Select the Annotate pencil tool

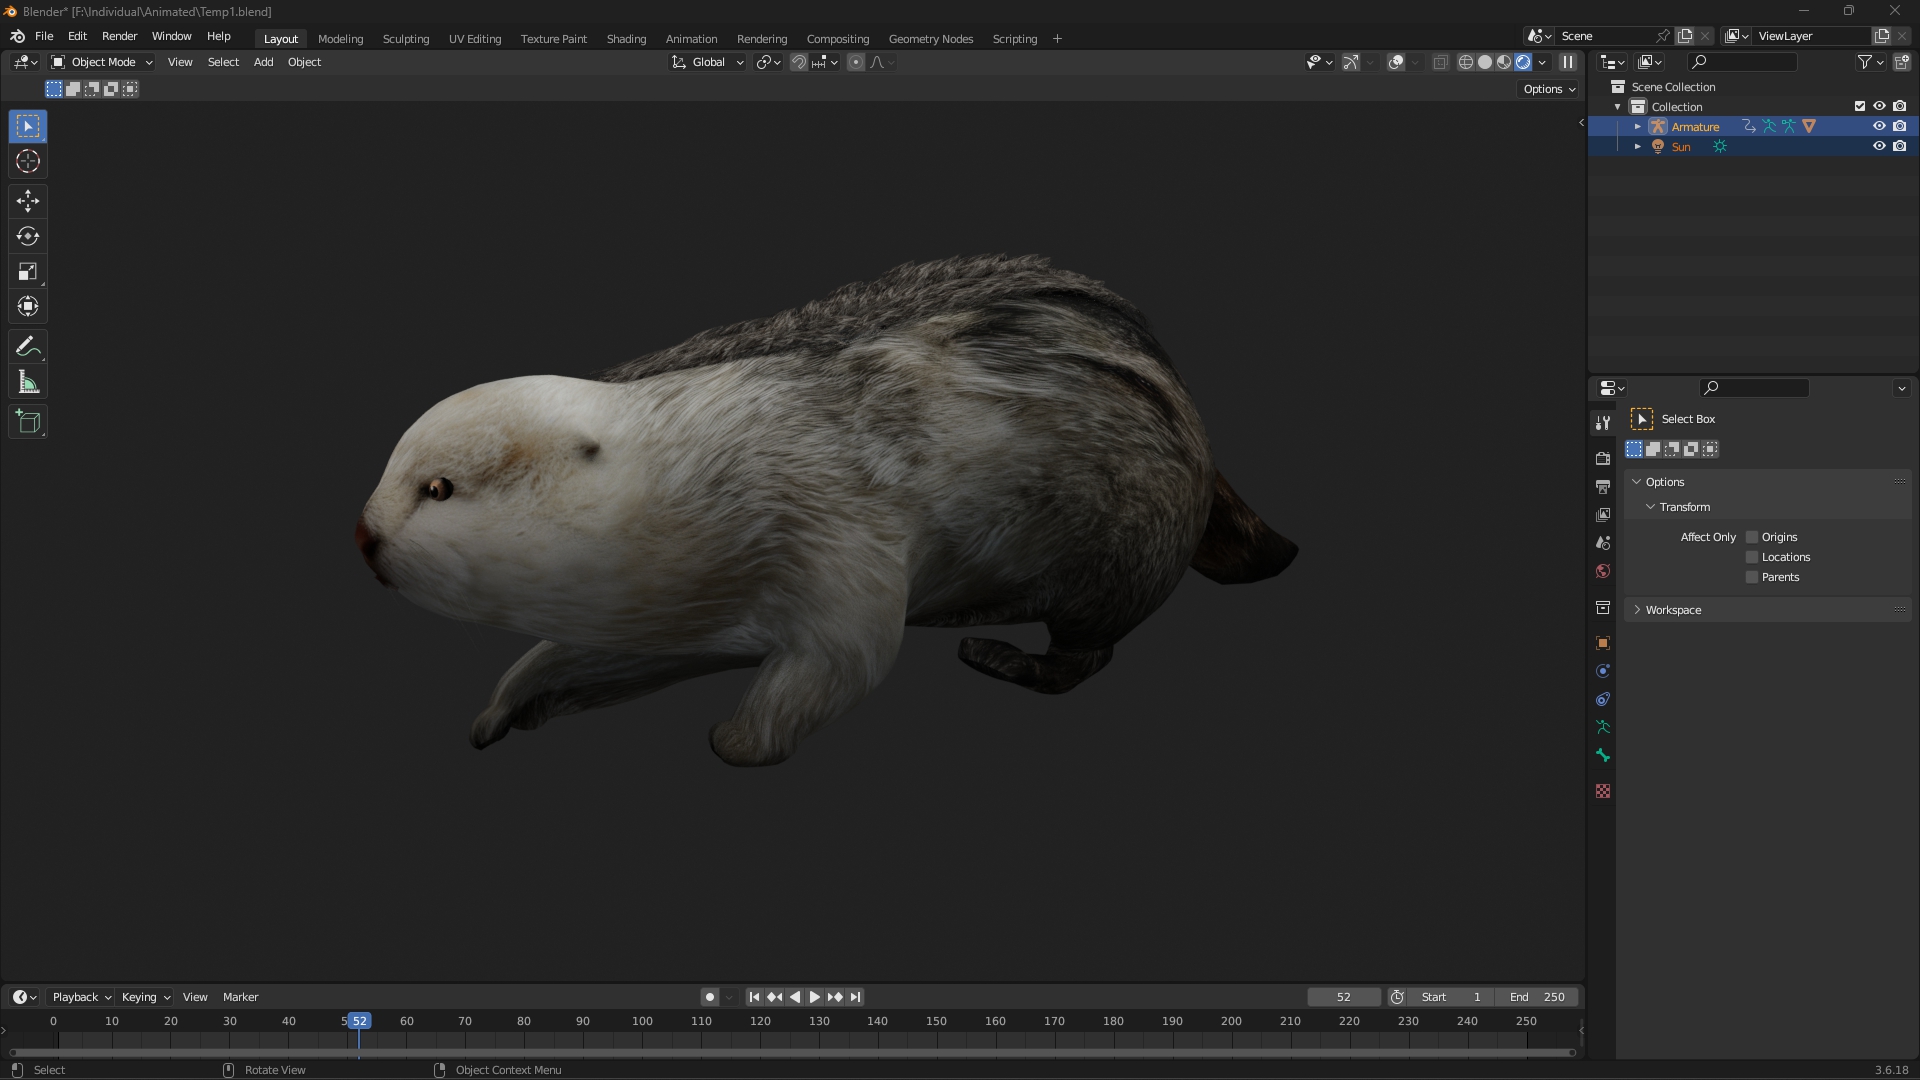[28, 347]
